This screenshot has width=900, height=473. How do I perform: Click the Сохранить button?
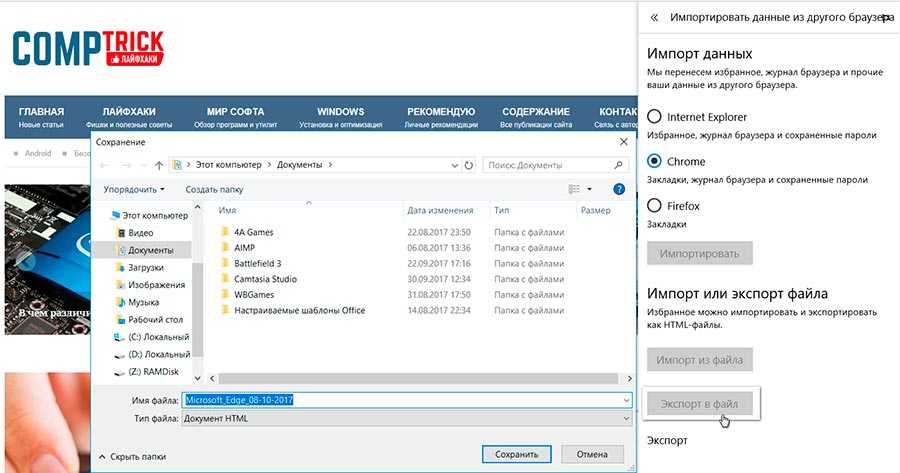tap(517, 454)
